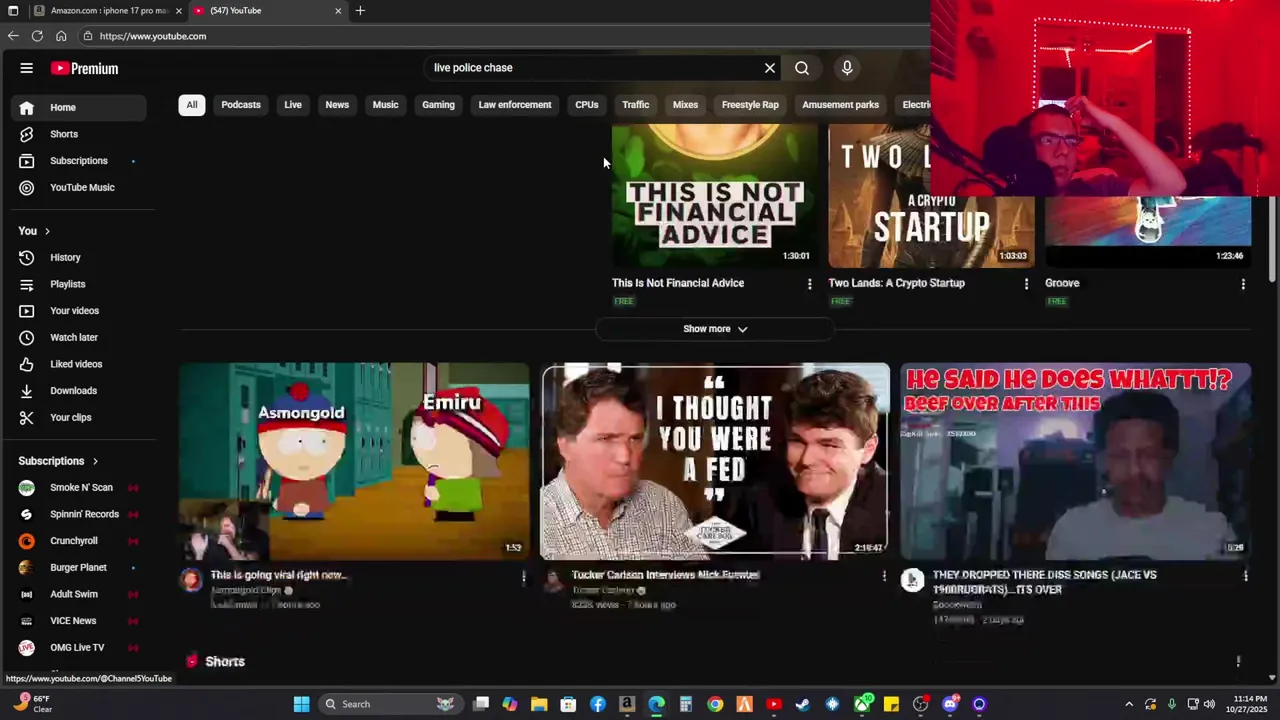Open OMG Live TV channel
1280x720 pixels.
click(x=79, y=647)
